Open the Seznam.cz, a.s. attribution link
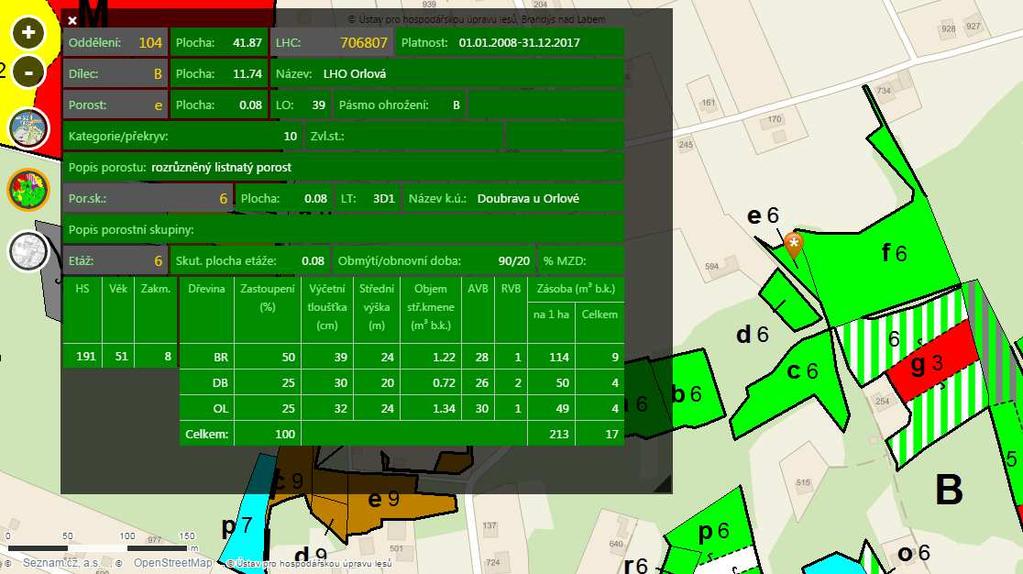Image resolution: width=1023 pixels, height=574 pixels. coord(61,562)
